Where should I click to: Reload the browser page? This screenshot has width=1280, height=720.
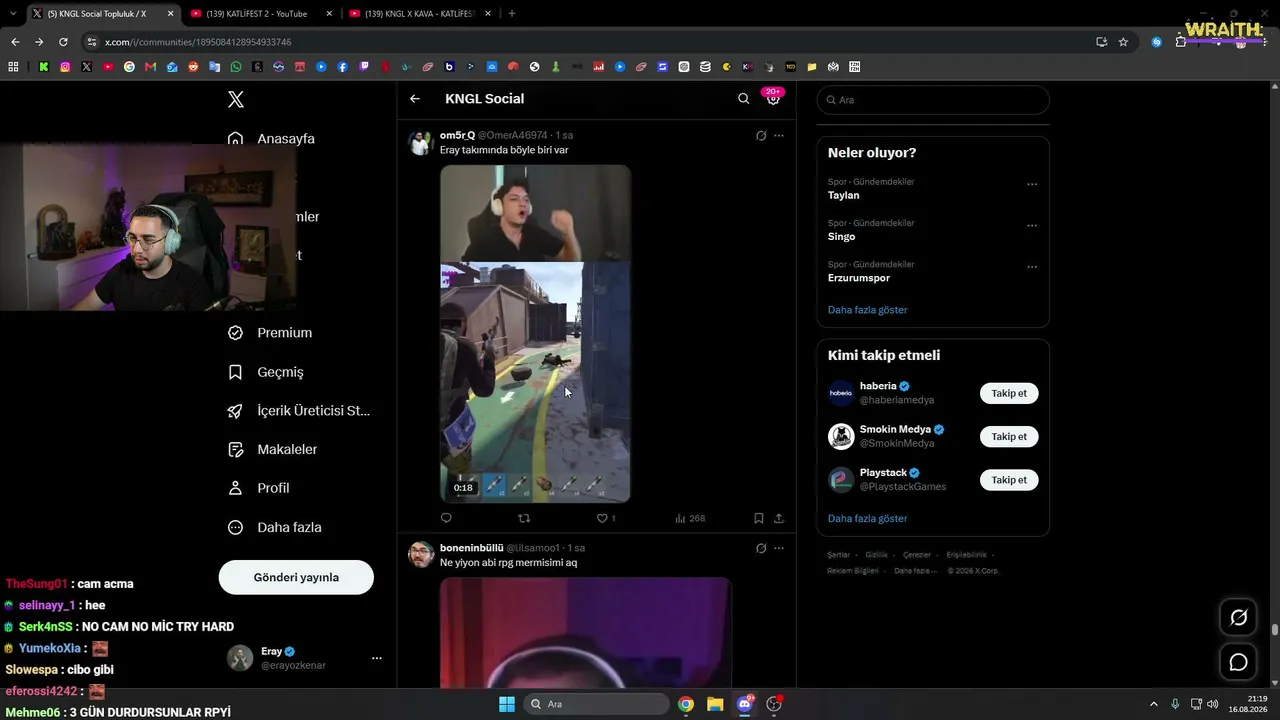click(63, 42)
